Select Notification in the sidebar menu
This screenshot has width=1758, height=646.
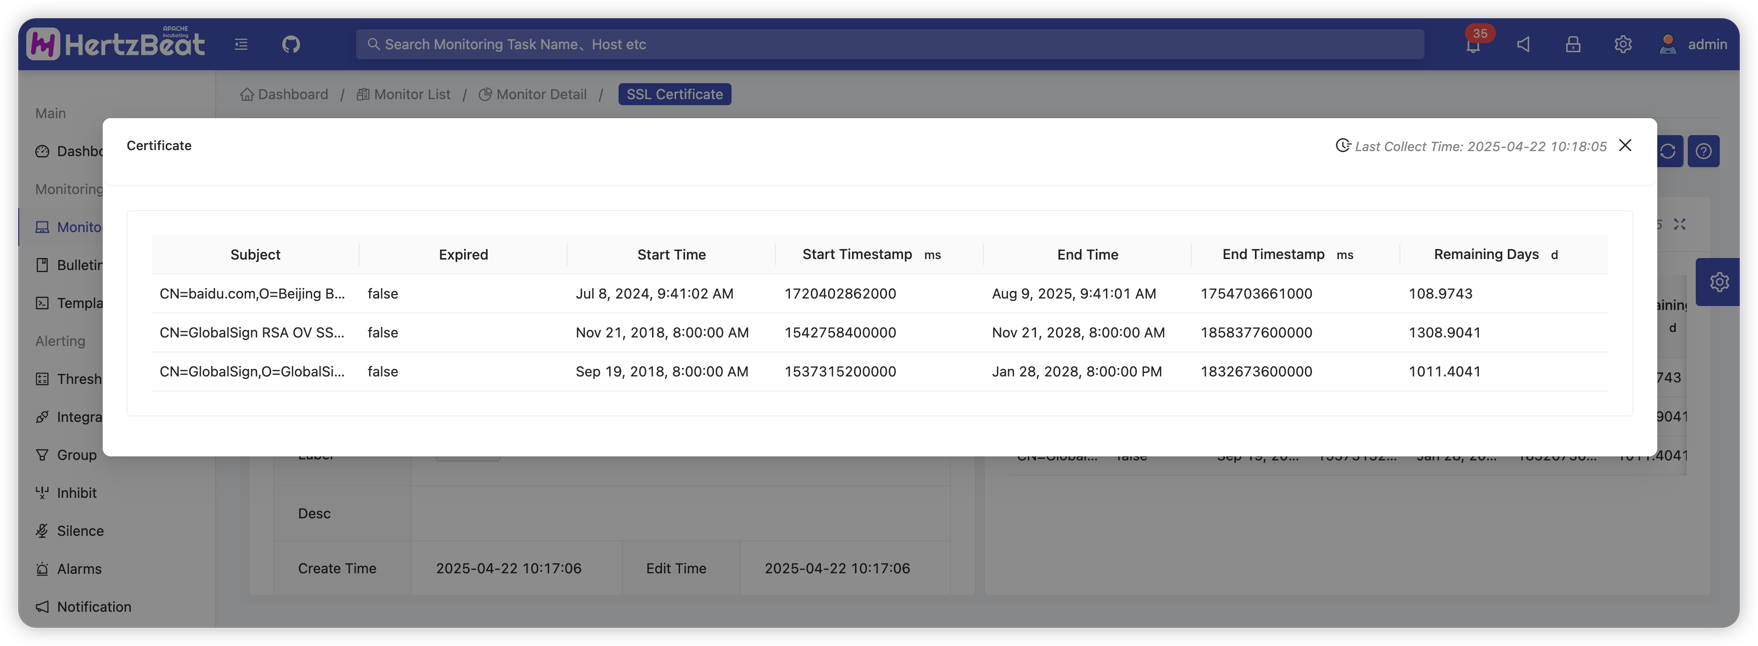pos(93,607)
